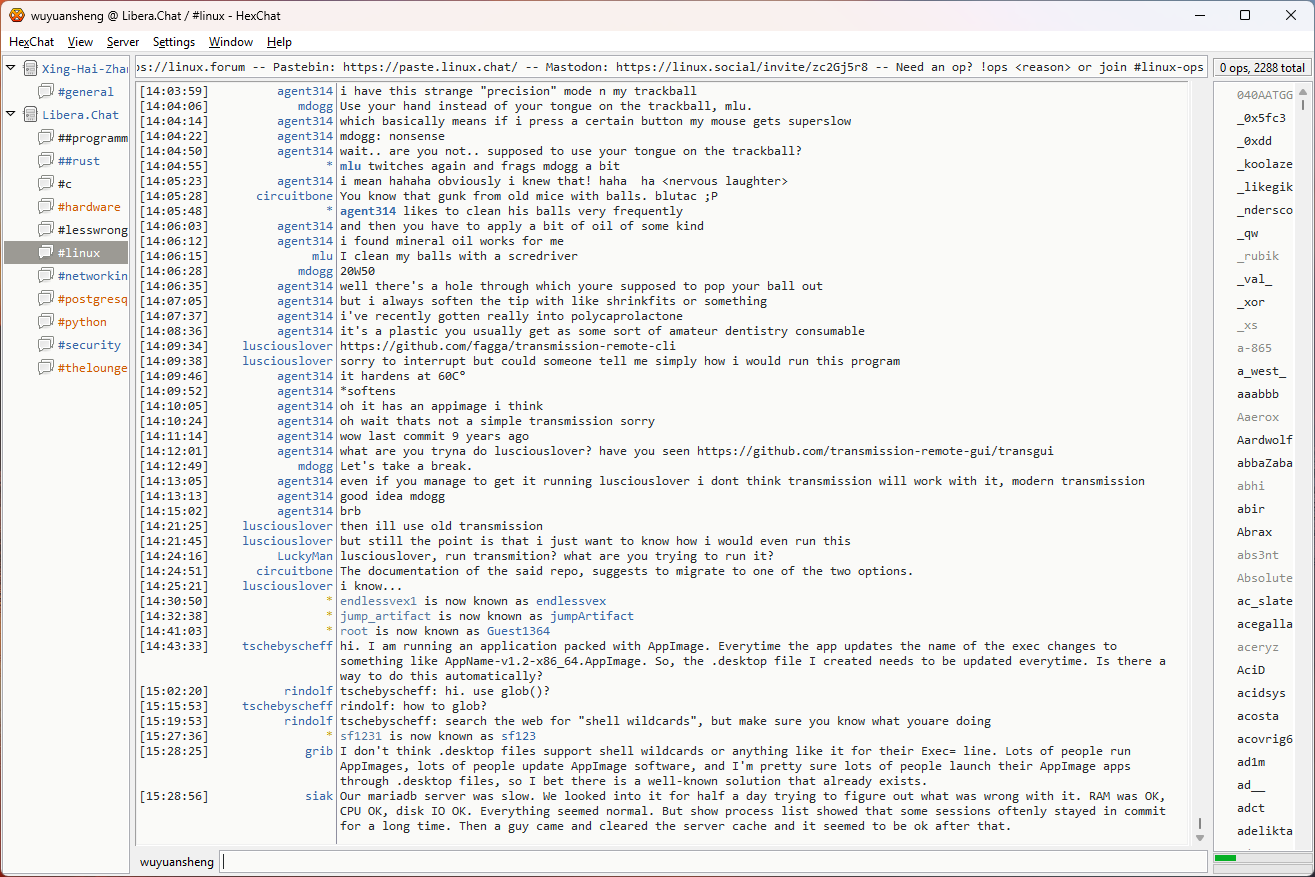The height and width of the screenshot is (877, 1315).
Task: Open the transmission-remote-cli GitHub link
Action: click(x=510, y=346)
